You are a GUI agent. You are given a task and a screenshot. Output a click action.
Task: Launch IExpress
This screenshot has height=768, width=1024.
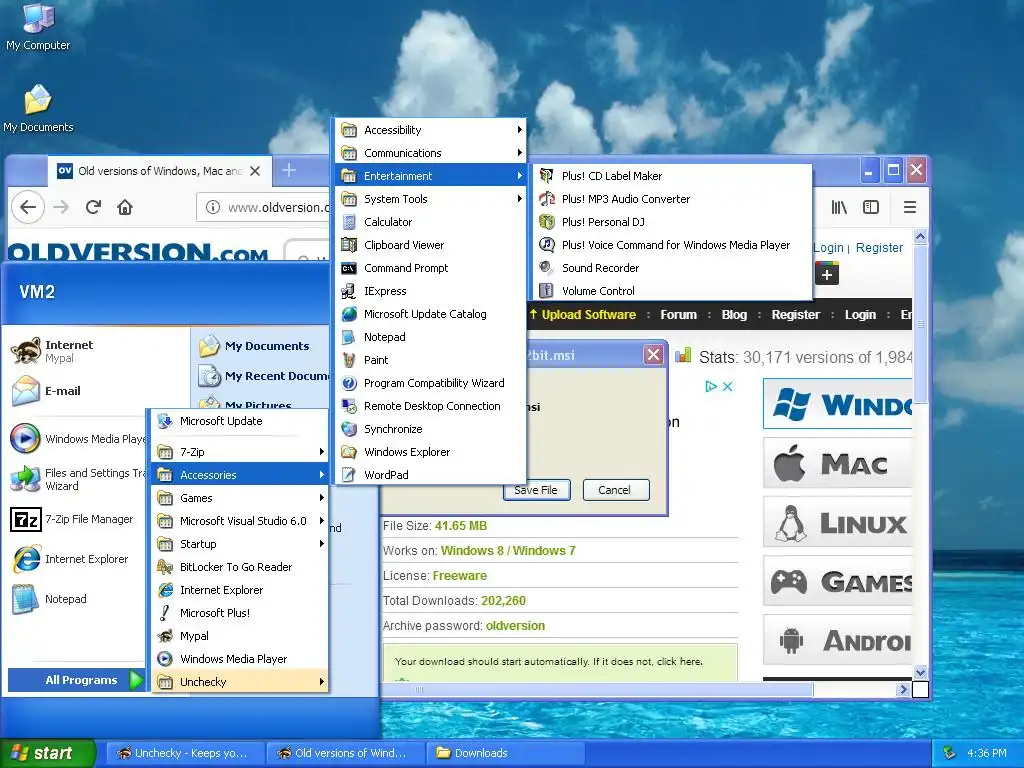(431, 291)
